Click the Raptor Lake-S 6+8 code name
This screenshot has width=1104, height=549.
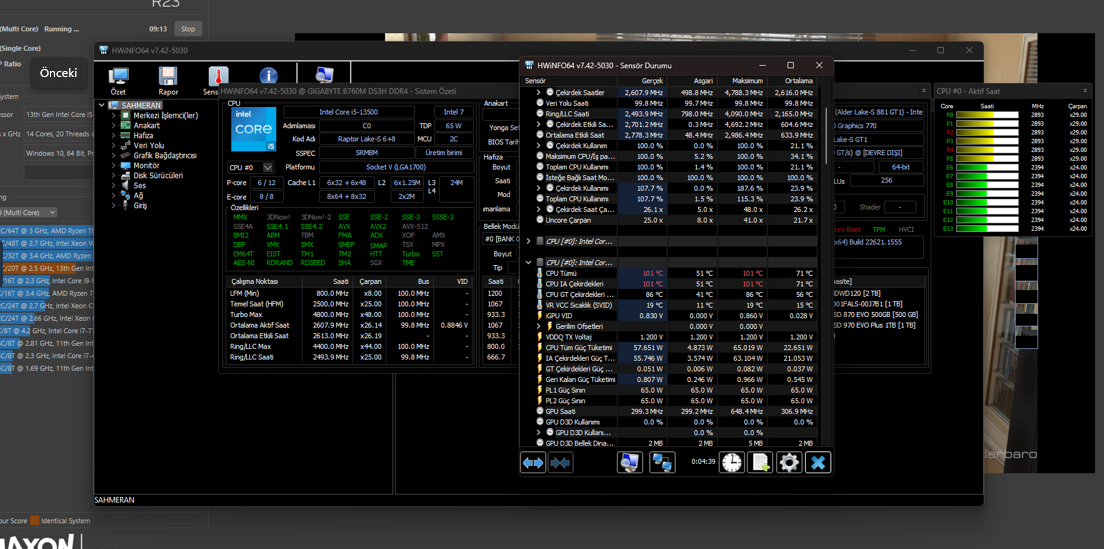click(366, 139)
